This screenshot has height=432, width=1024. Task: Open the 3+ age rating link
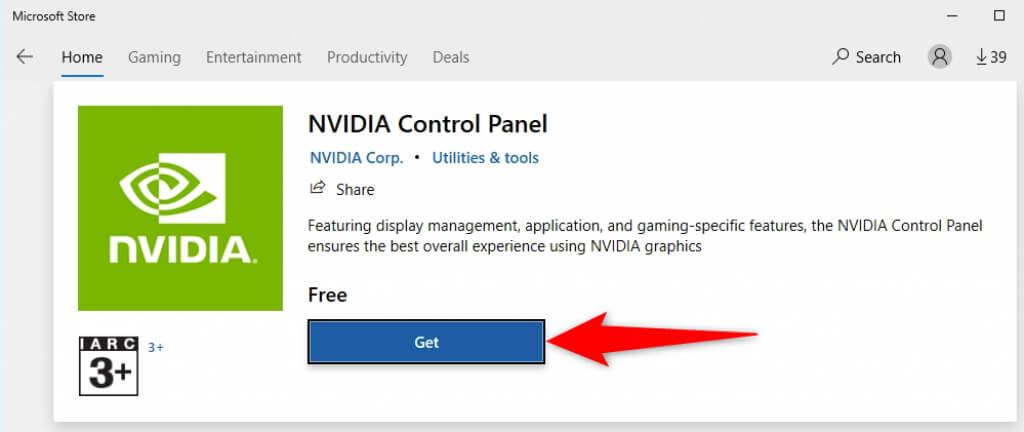156,347
